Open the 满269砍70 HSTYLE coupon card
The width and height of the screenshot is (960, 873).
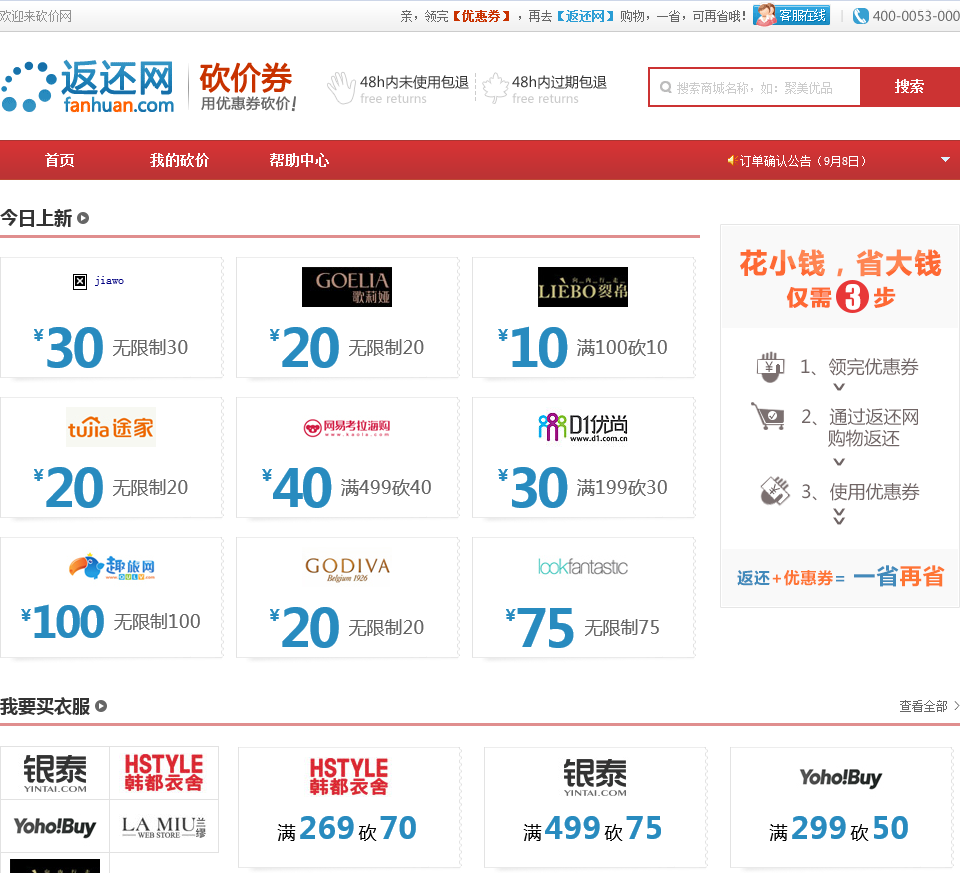coord(349,807)
